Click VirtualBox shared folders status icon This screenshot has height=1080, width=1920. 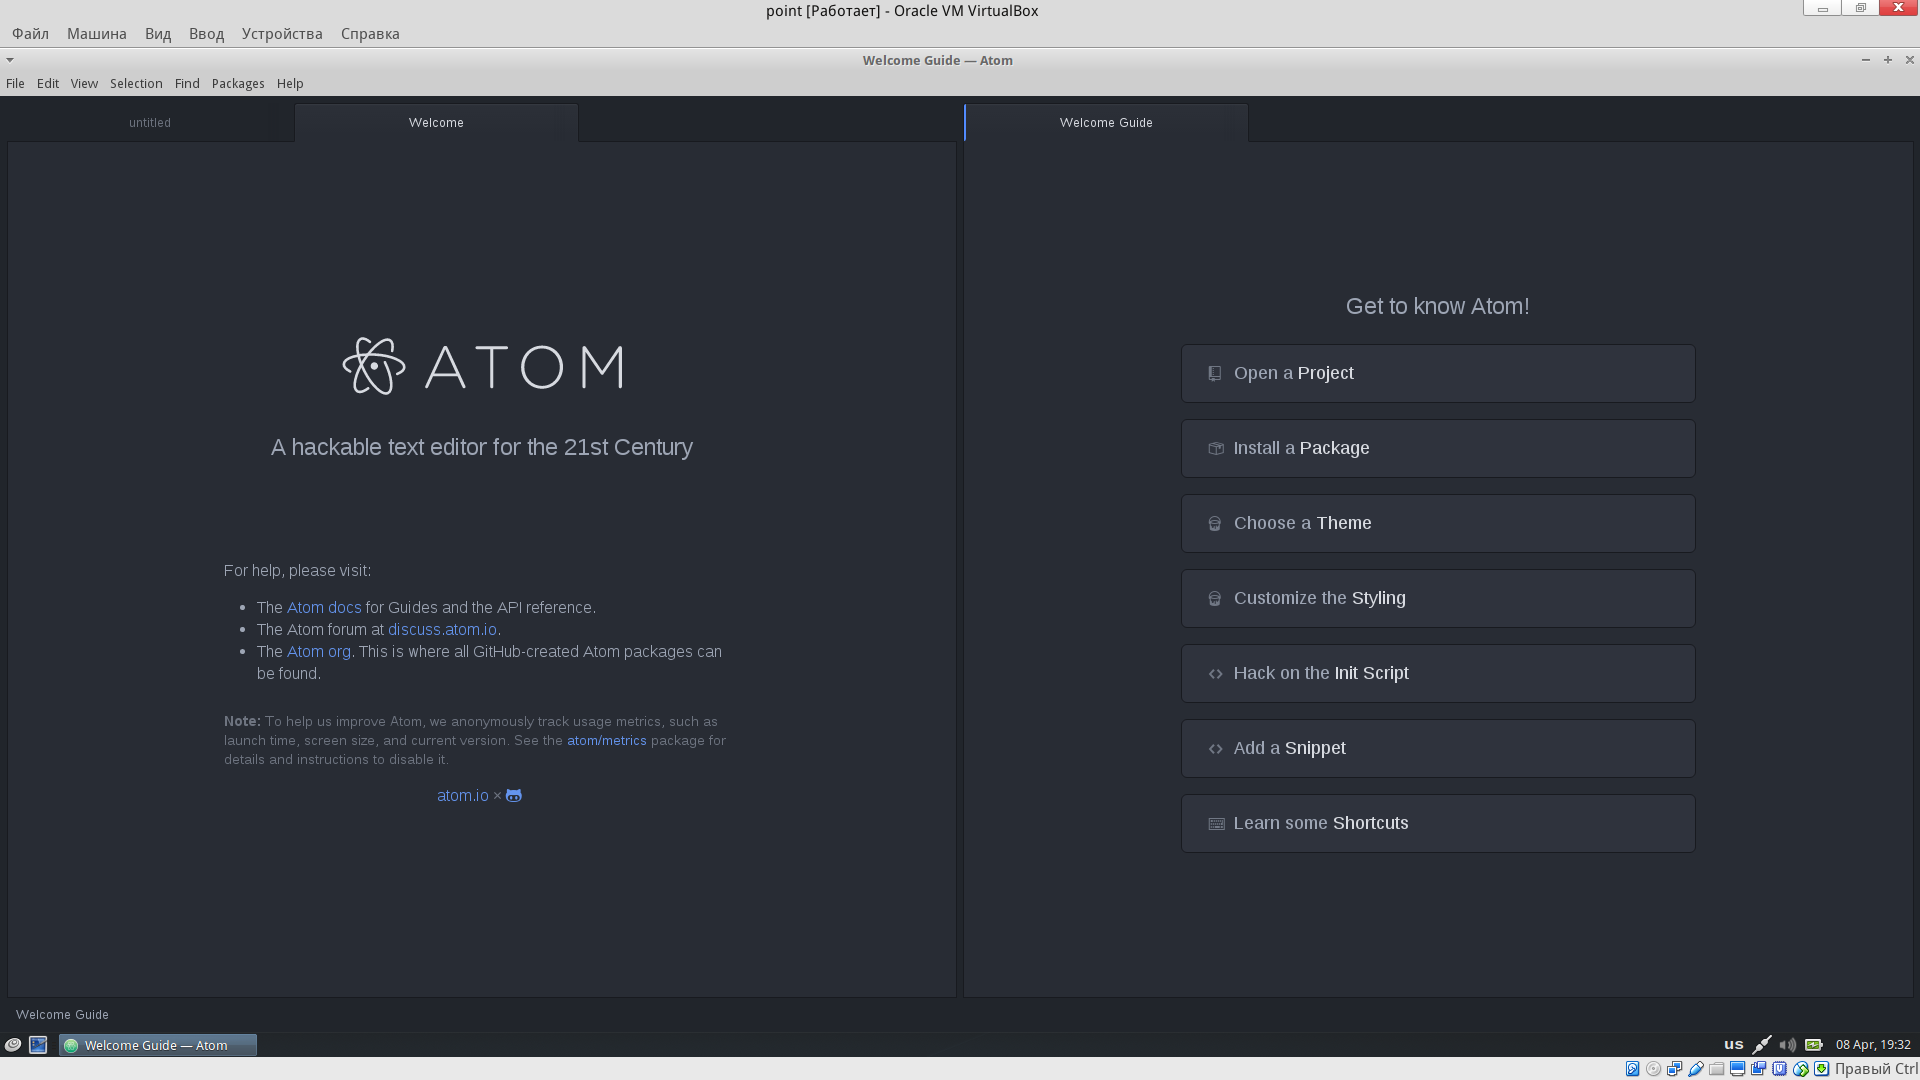(1717, 1069)
